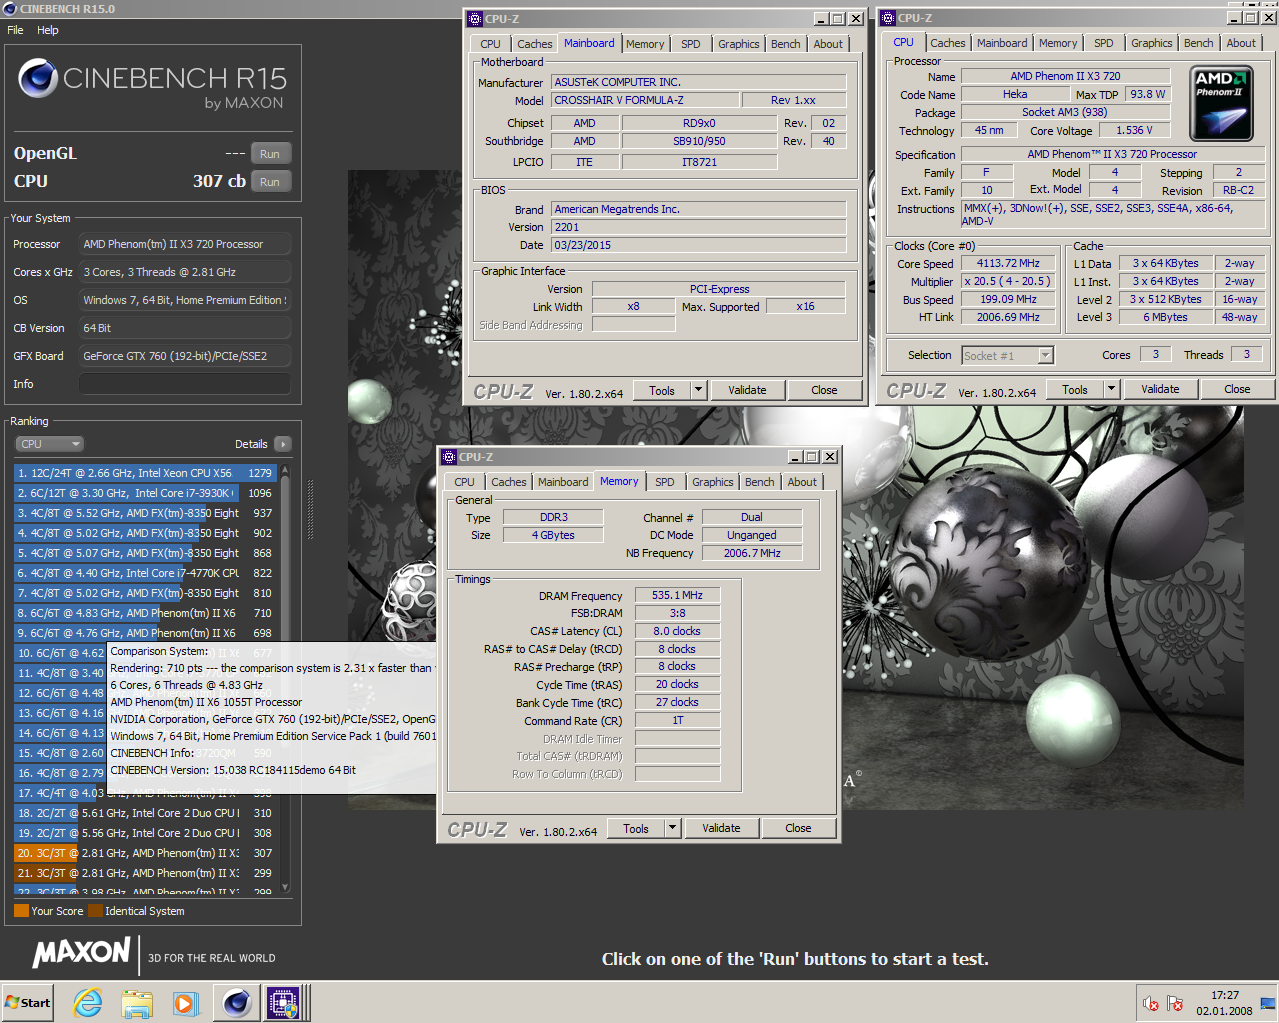Click the Core Voltage 1.536 V value

point(1135,130)
